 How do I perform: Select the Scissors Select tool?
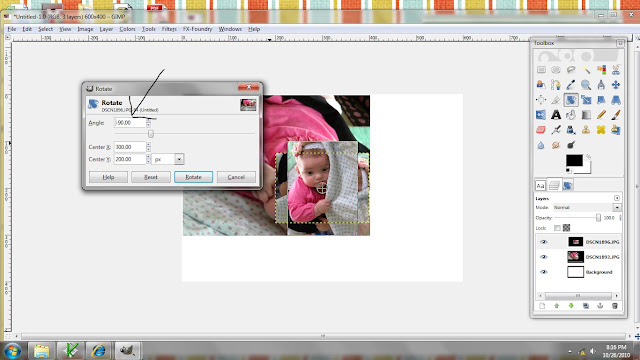click(616, 70)
